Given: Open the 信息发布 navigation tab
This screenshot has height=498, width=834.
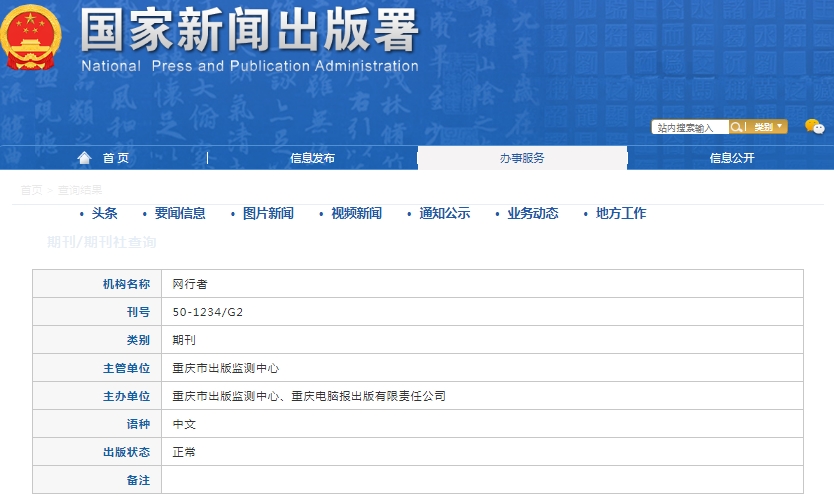Looking at the screenshot, I should [312, 158].
